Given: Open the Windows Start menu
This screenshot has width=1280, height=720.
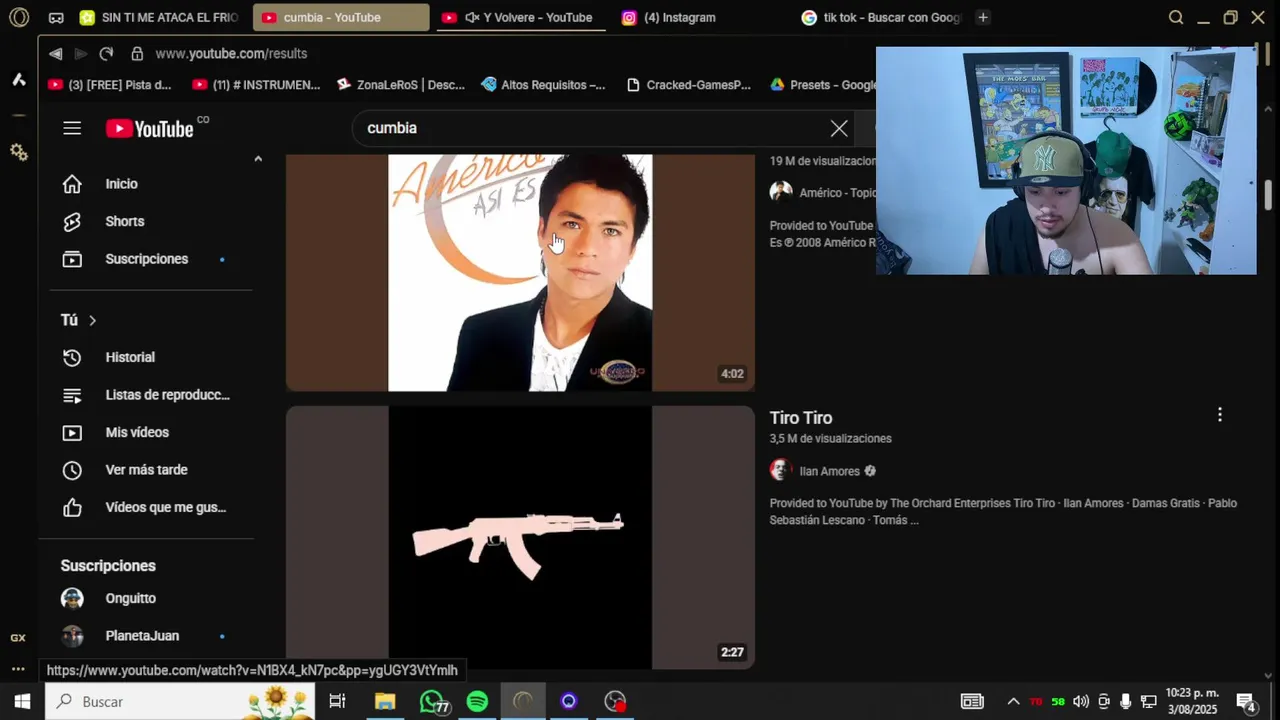Looking at the screenshot, I should click(22, 701).
